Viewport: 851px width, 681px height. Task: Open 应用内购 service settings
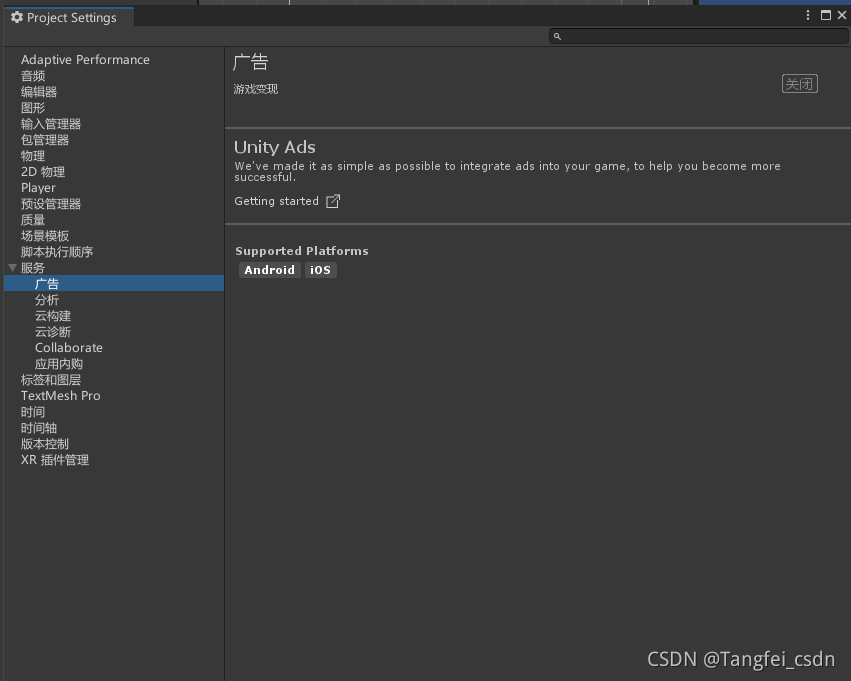coord(59,364)
